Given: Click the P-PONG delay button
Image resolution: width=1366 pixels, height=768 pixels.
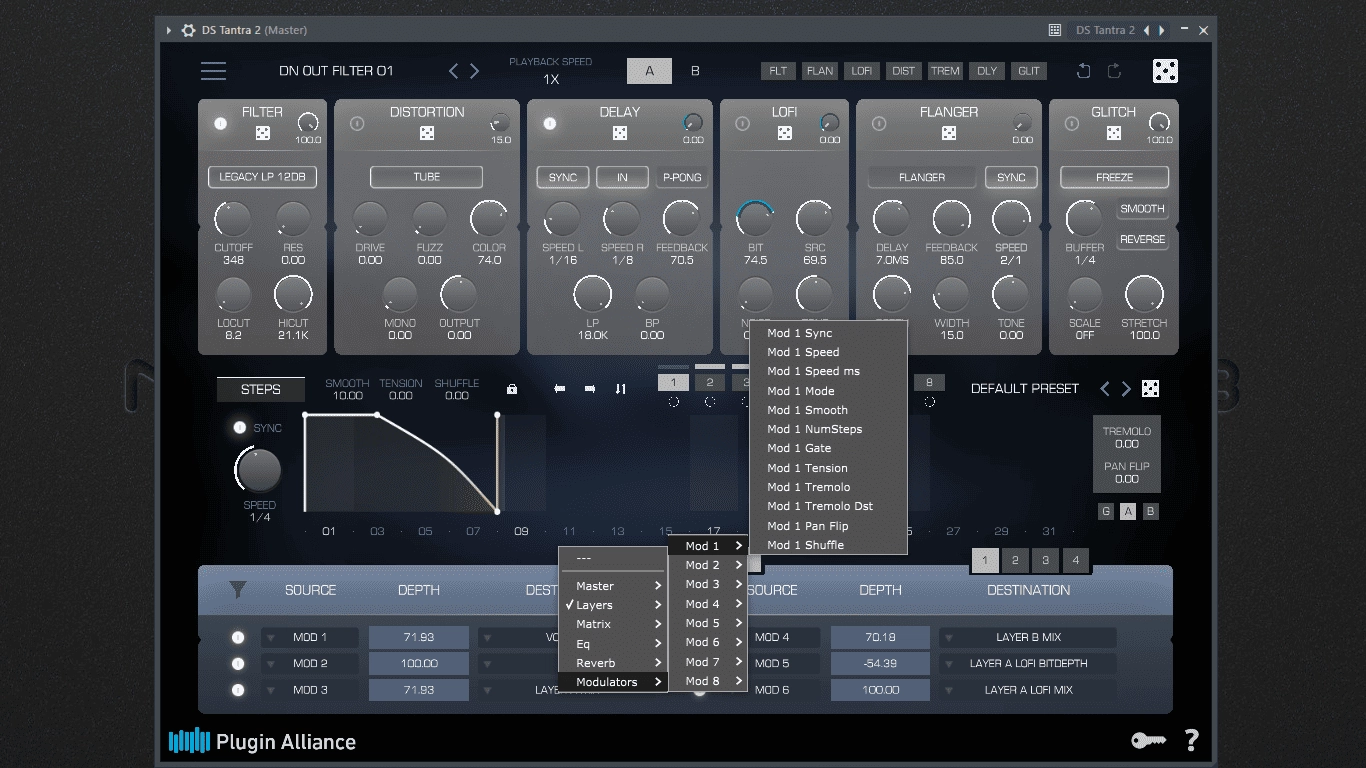Looking at the screenshot, I should click(682, 177).
